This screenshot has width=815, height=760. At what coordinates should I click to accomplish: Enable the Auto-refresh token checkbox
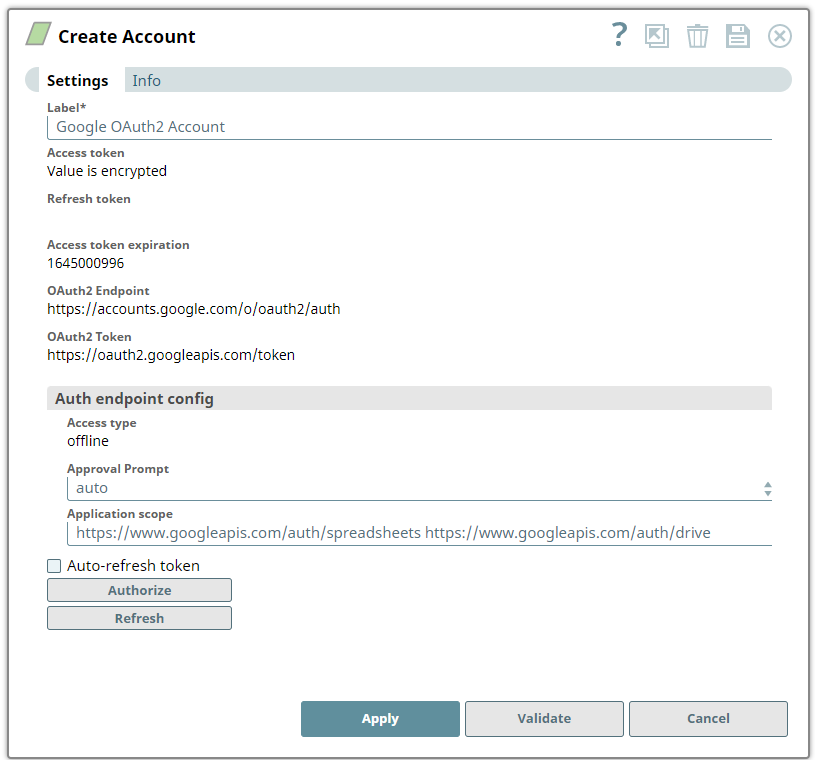pos(54,566)
